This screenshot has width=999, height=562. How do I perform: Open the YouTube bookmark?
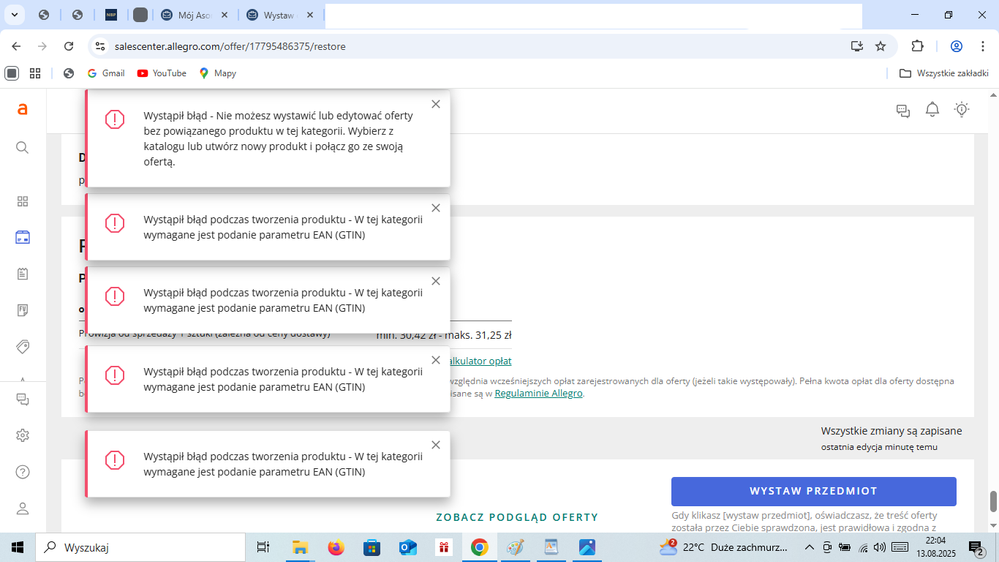[x=162, y=73]
